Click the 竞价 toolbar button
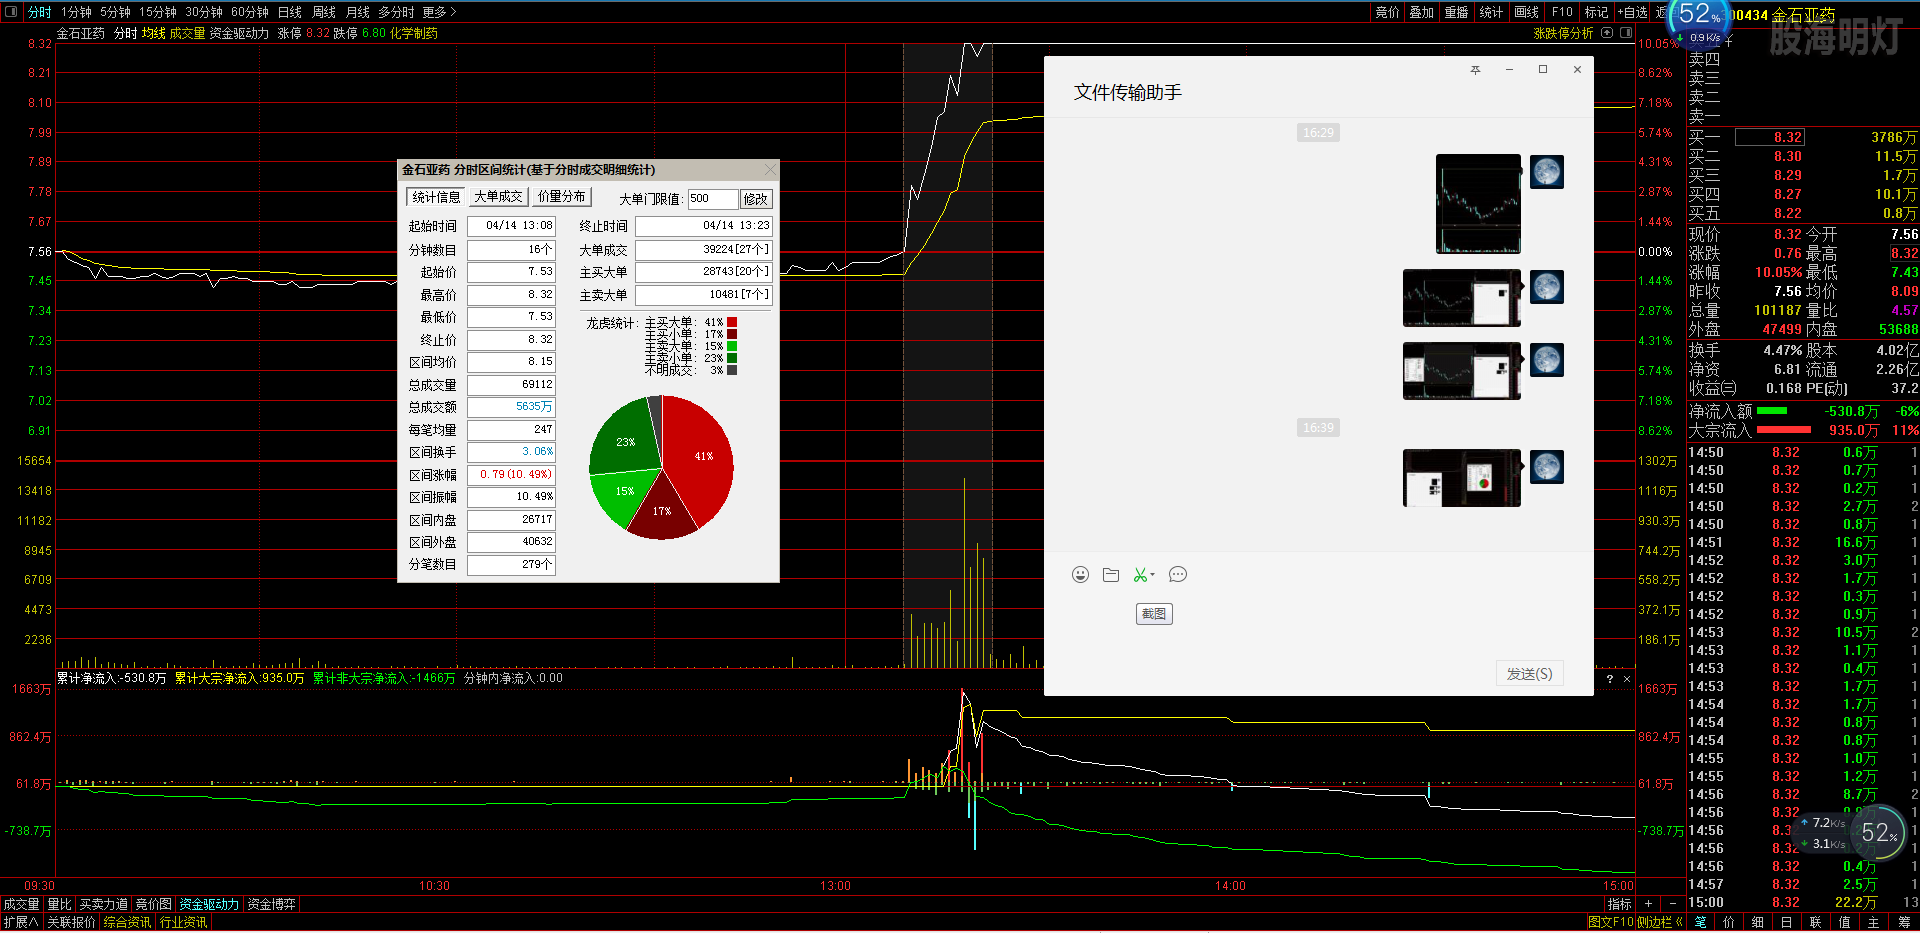 coord(1387,12)
